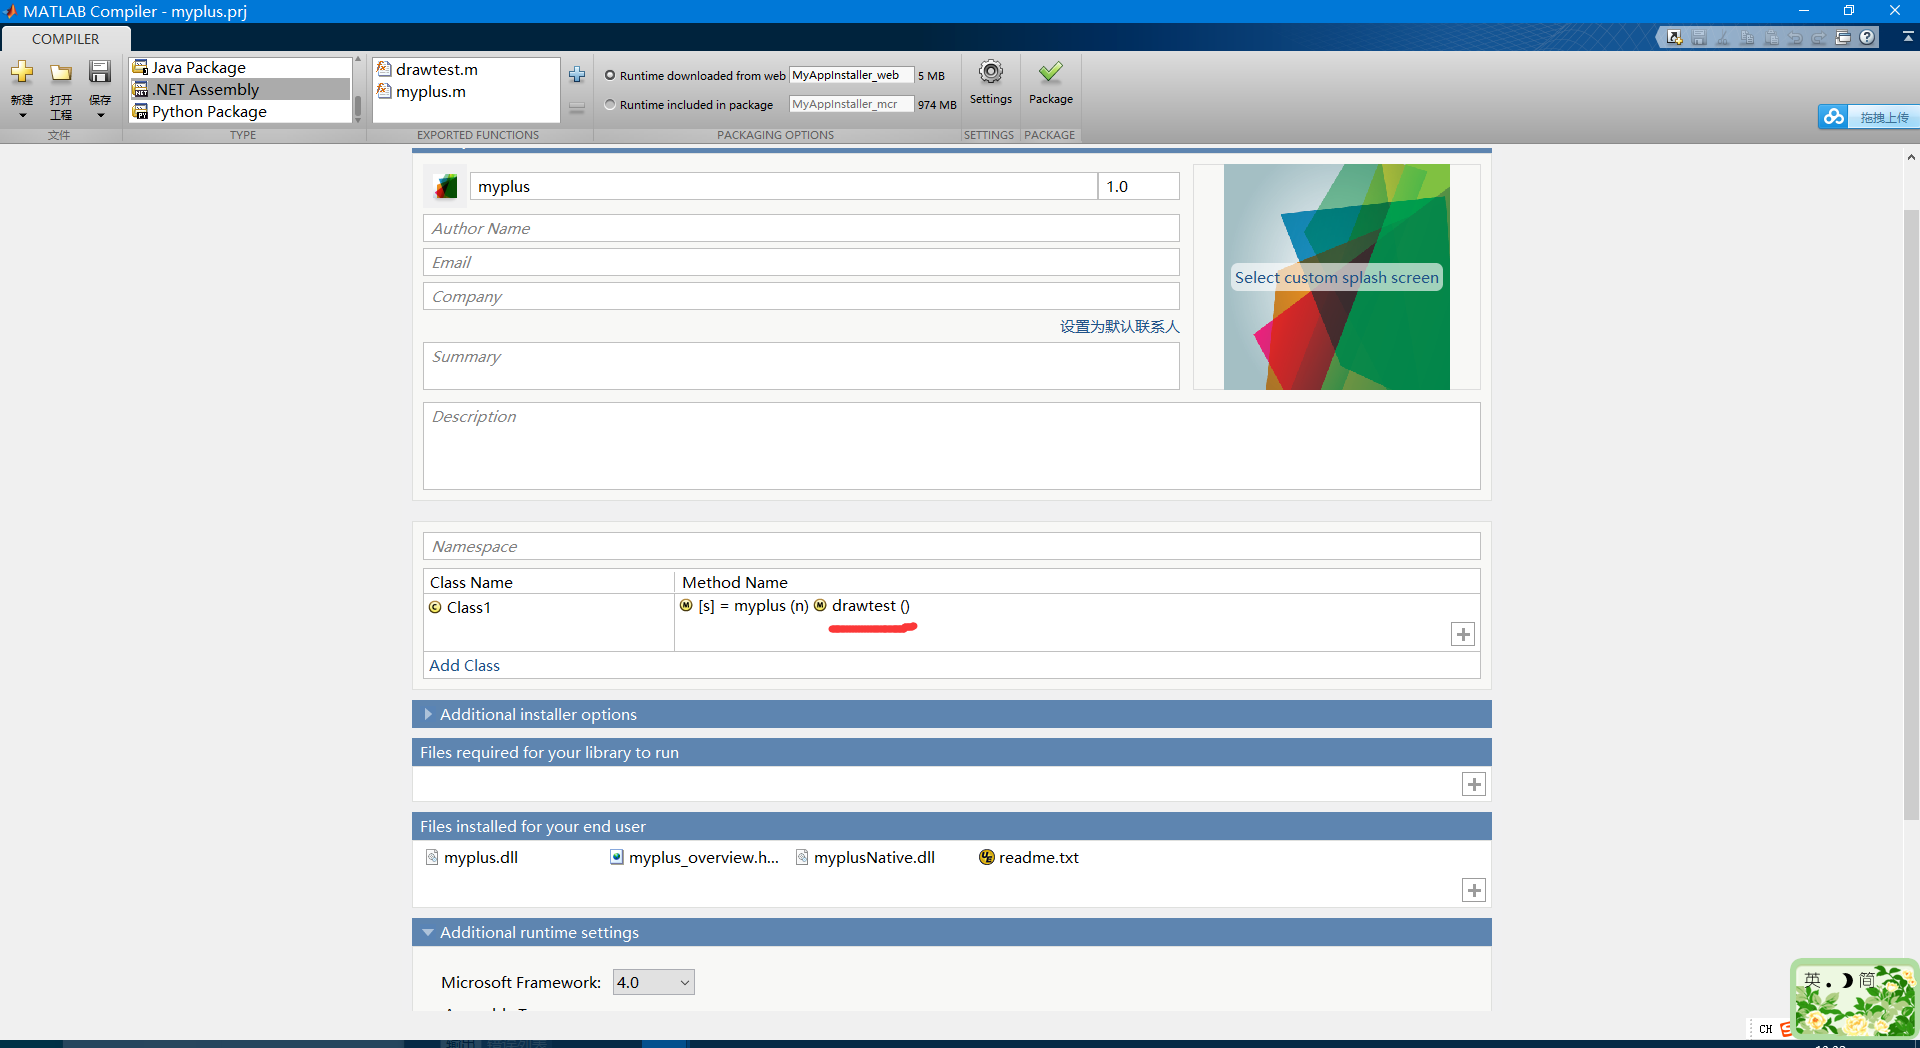Viewport: 1920px width, 1048px height.
Task: Click the save icon in quick access bar
Action: point(1699,38)
